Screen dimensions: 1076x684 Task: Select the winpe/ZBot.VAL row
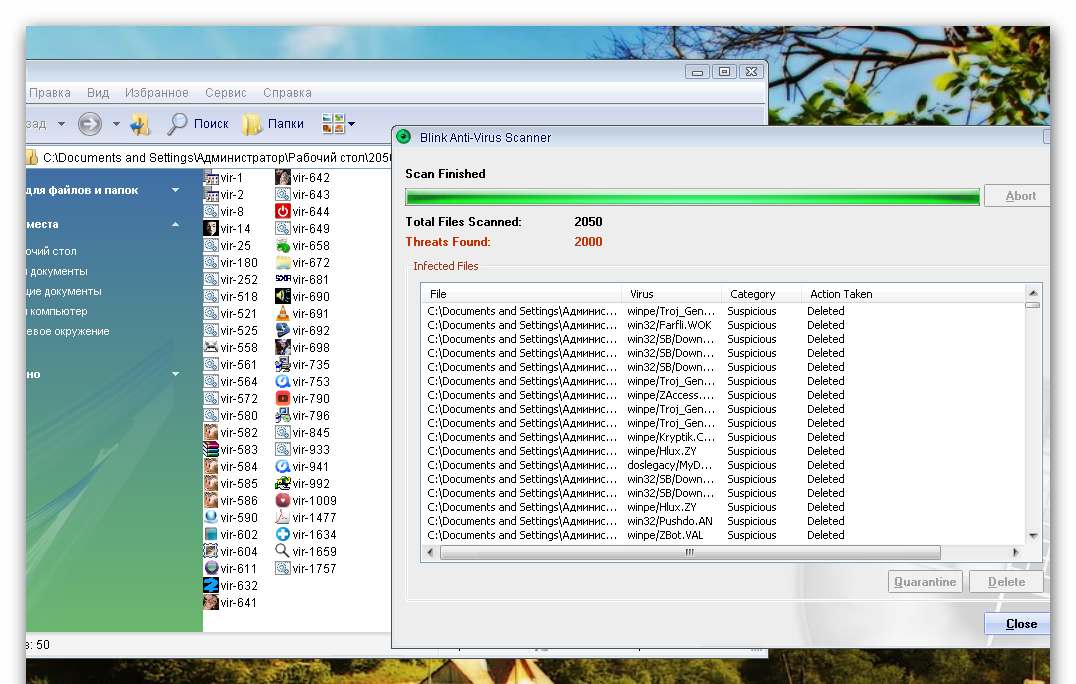[723, 535]
